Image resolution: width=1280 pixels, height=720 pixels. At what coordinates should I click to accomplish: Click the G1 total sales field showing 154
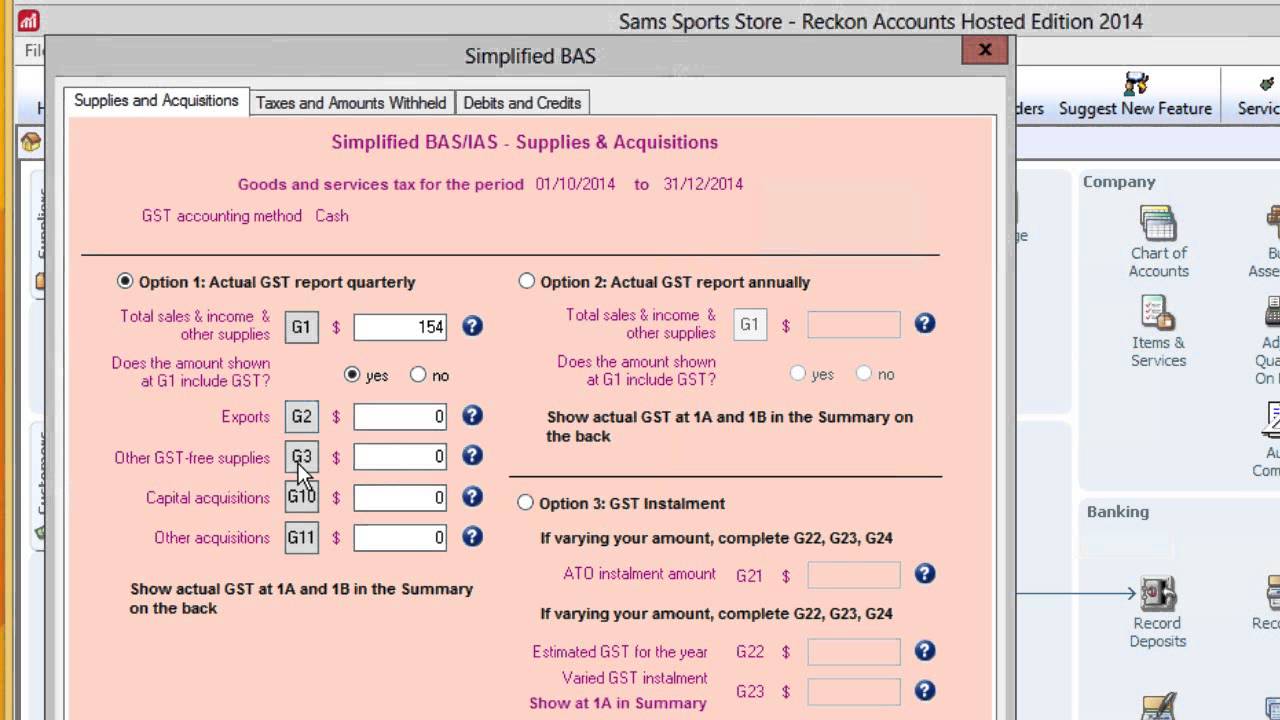pyautogui.click(x=400, y=327)
